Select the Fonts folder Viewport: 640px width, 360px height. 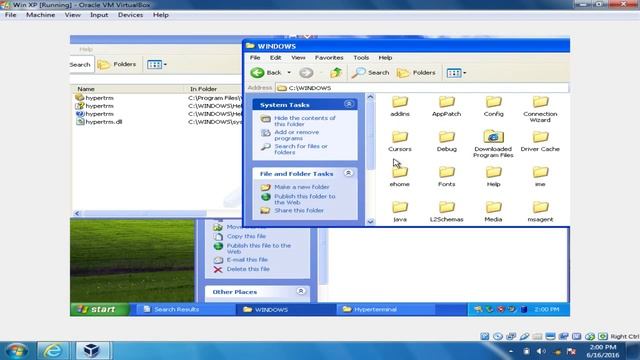[x=447, y=176]
